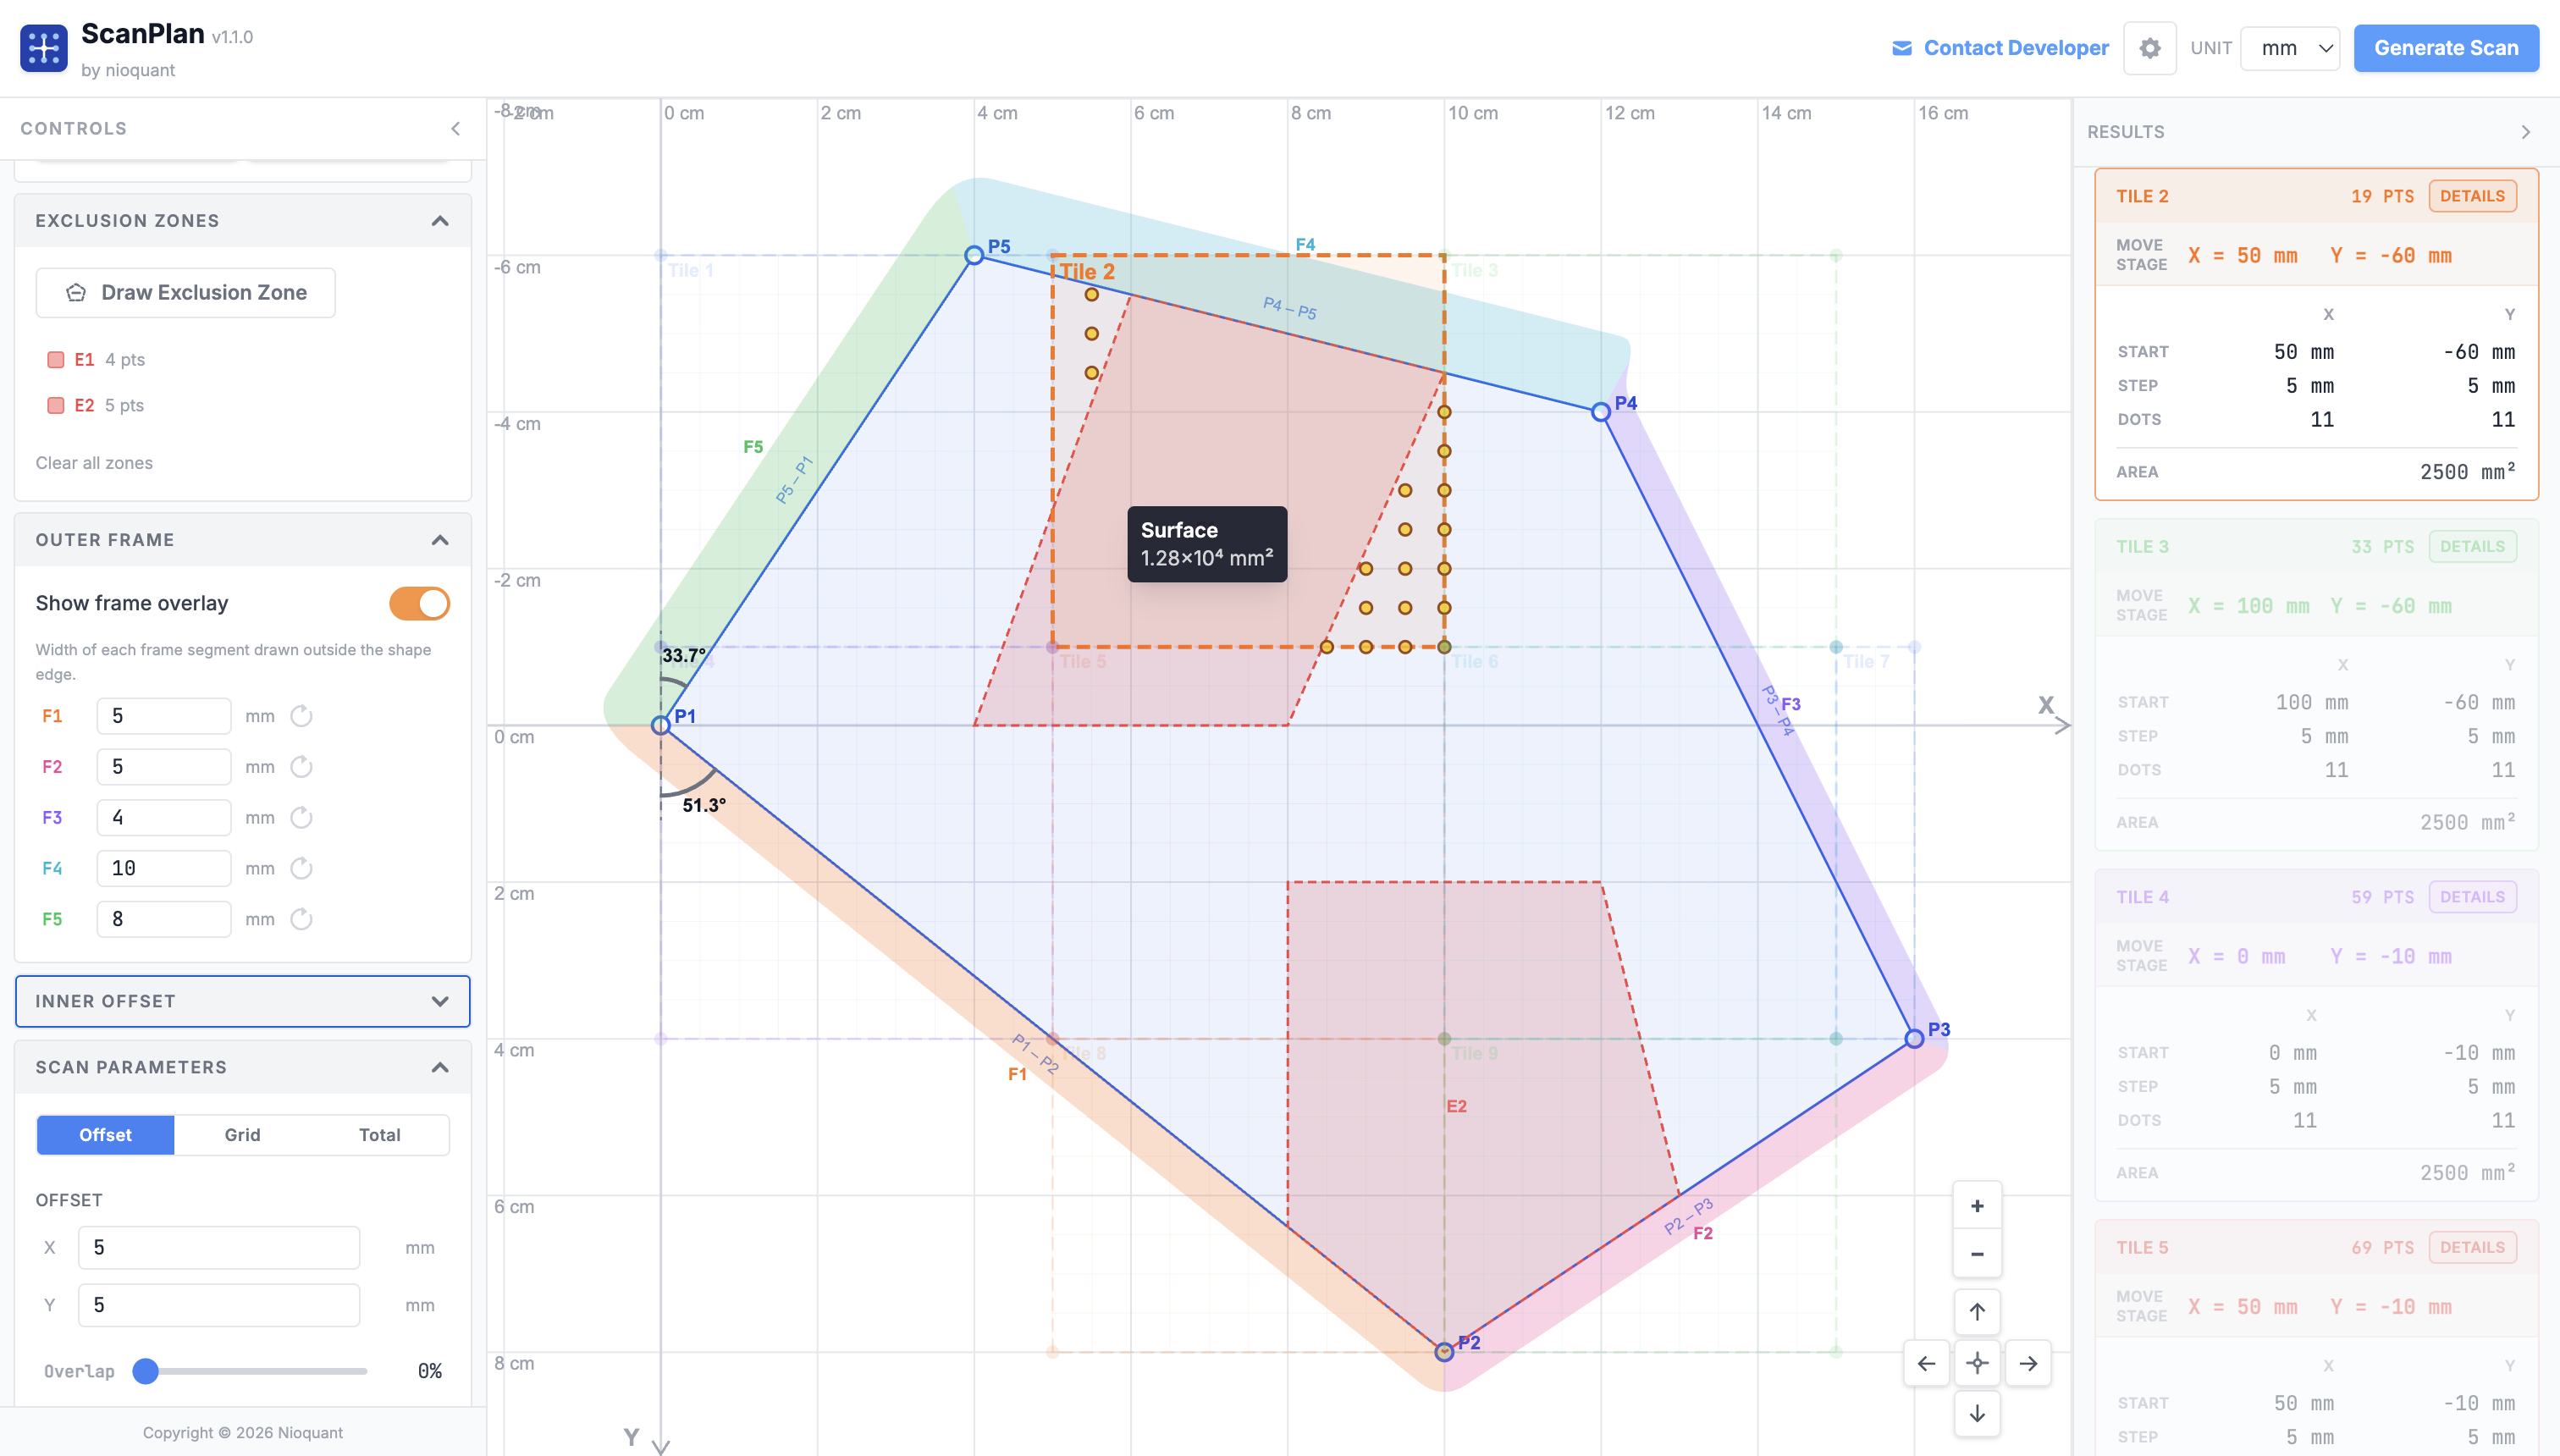This screenshot has width=2560, height=1456.
Task: Open DETAILS for Tile 5
Action: point(2472,1247)
